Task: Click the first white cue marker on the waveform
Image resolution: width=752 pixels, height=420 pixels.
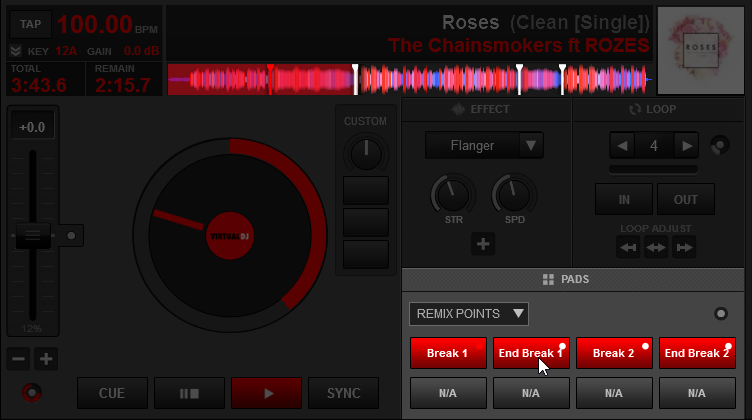Action: pyautogui.click(x=355, y=79)
